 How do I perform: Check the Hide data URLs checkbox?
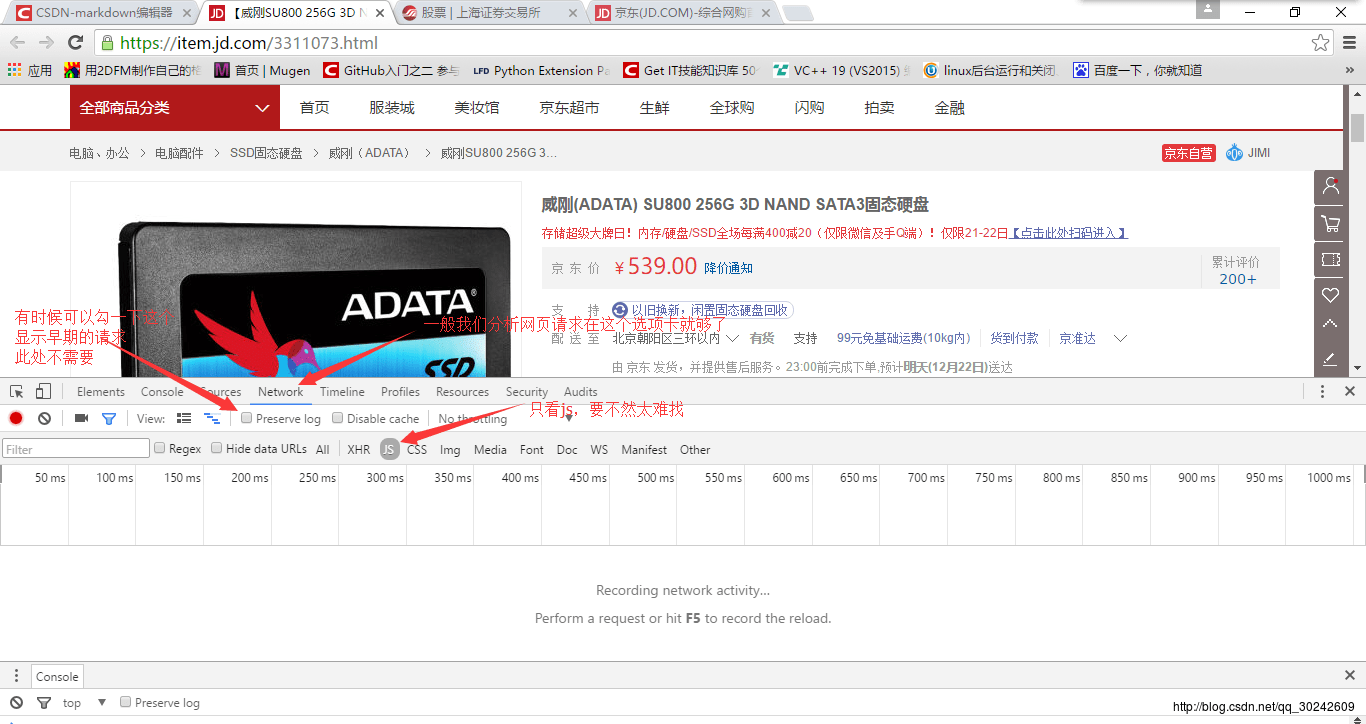217,448
